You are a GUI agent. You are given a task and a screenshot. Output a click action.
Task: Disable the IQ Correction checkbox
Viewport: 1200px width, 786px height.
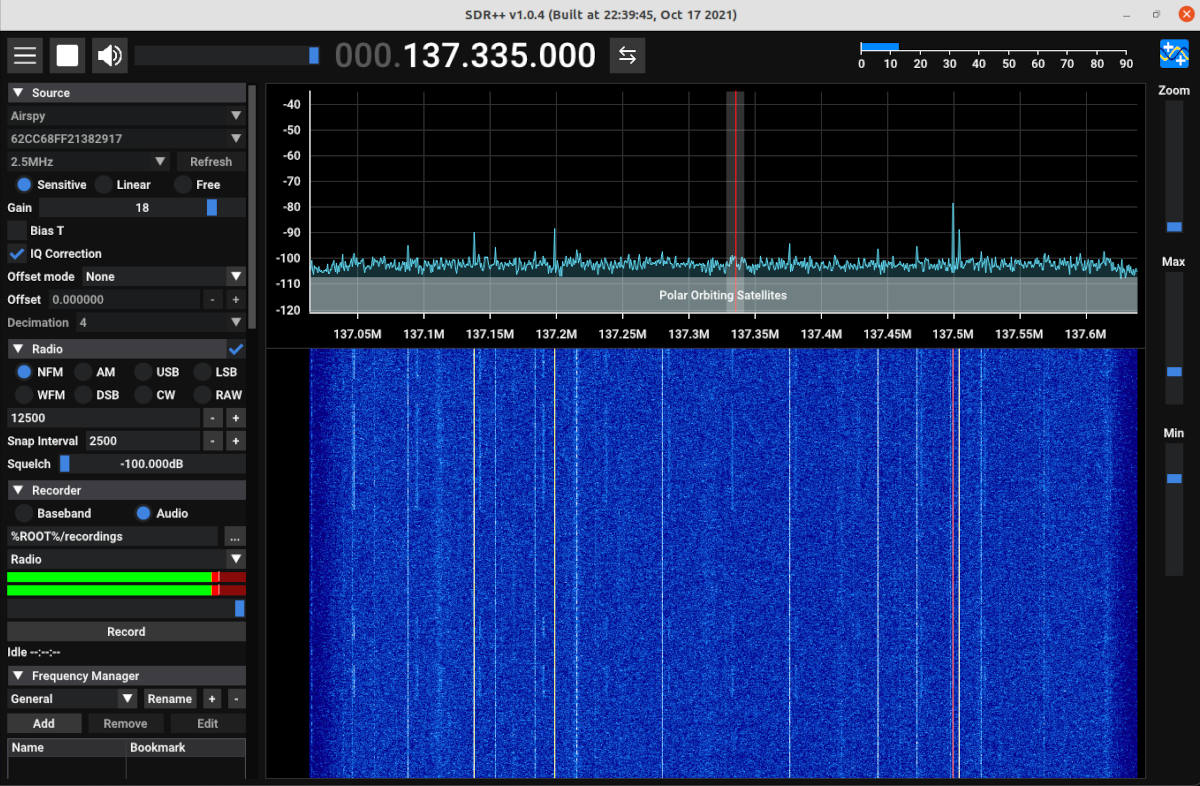click(x=15, y=253)
